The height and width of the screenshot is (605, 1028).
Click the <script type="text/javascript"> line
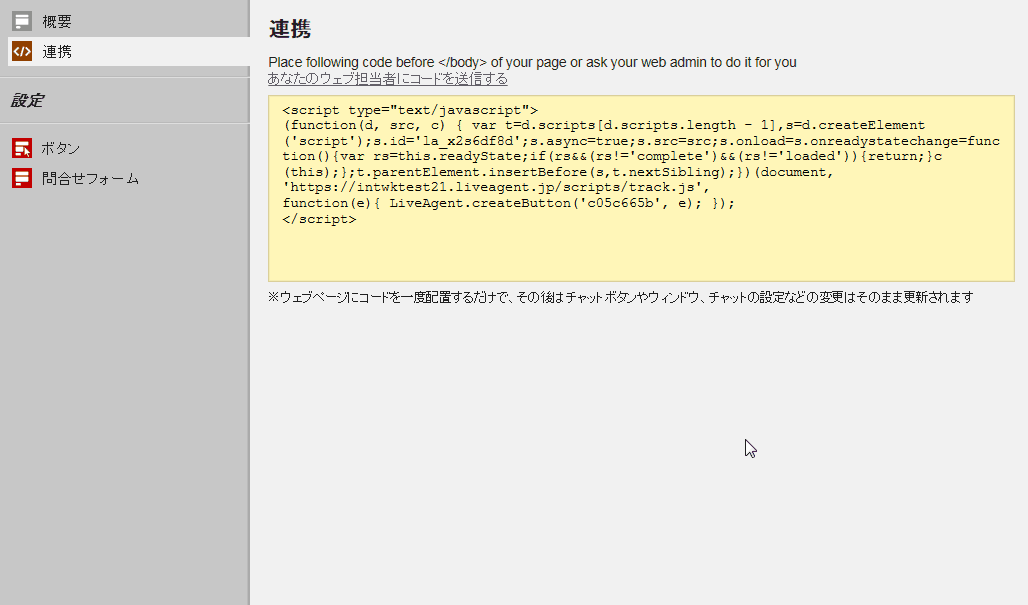point(410,110)
